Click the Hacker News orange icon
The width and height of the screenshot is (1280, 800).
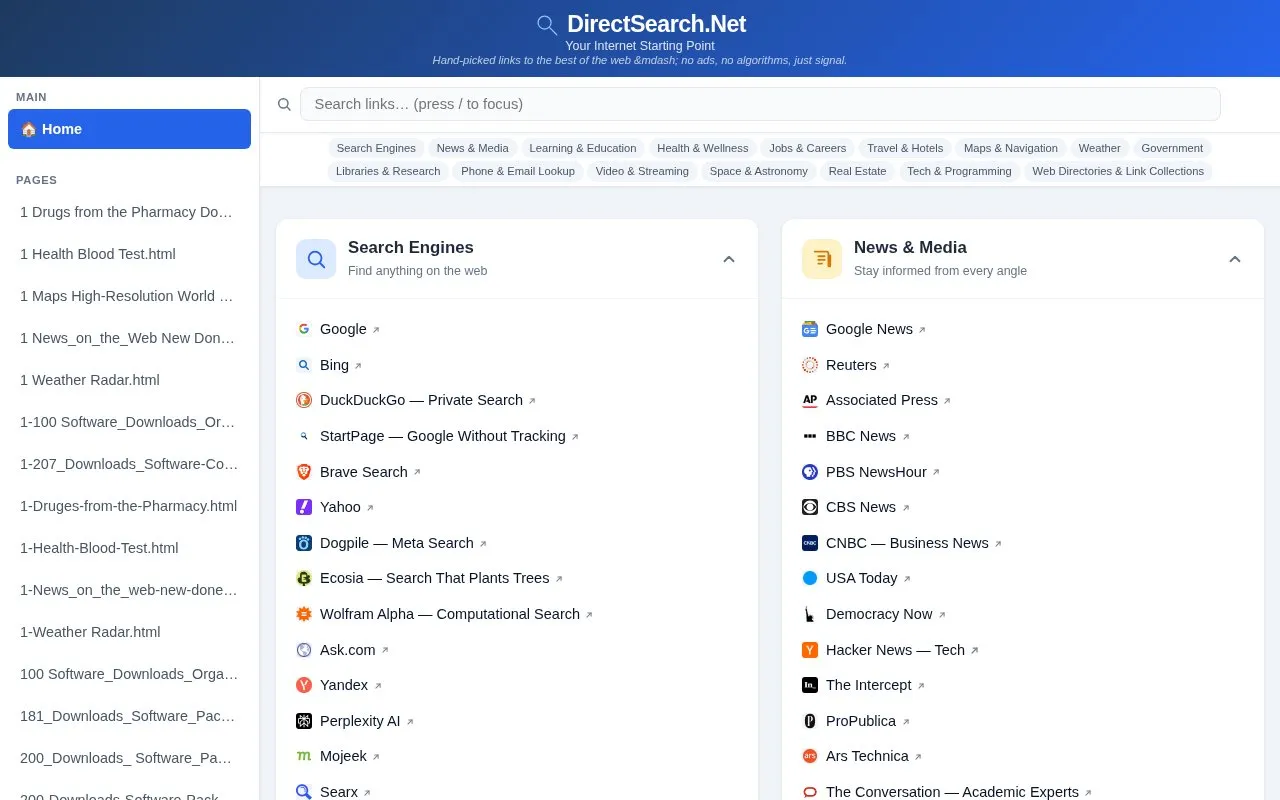coord(810,650)
